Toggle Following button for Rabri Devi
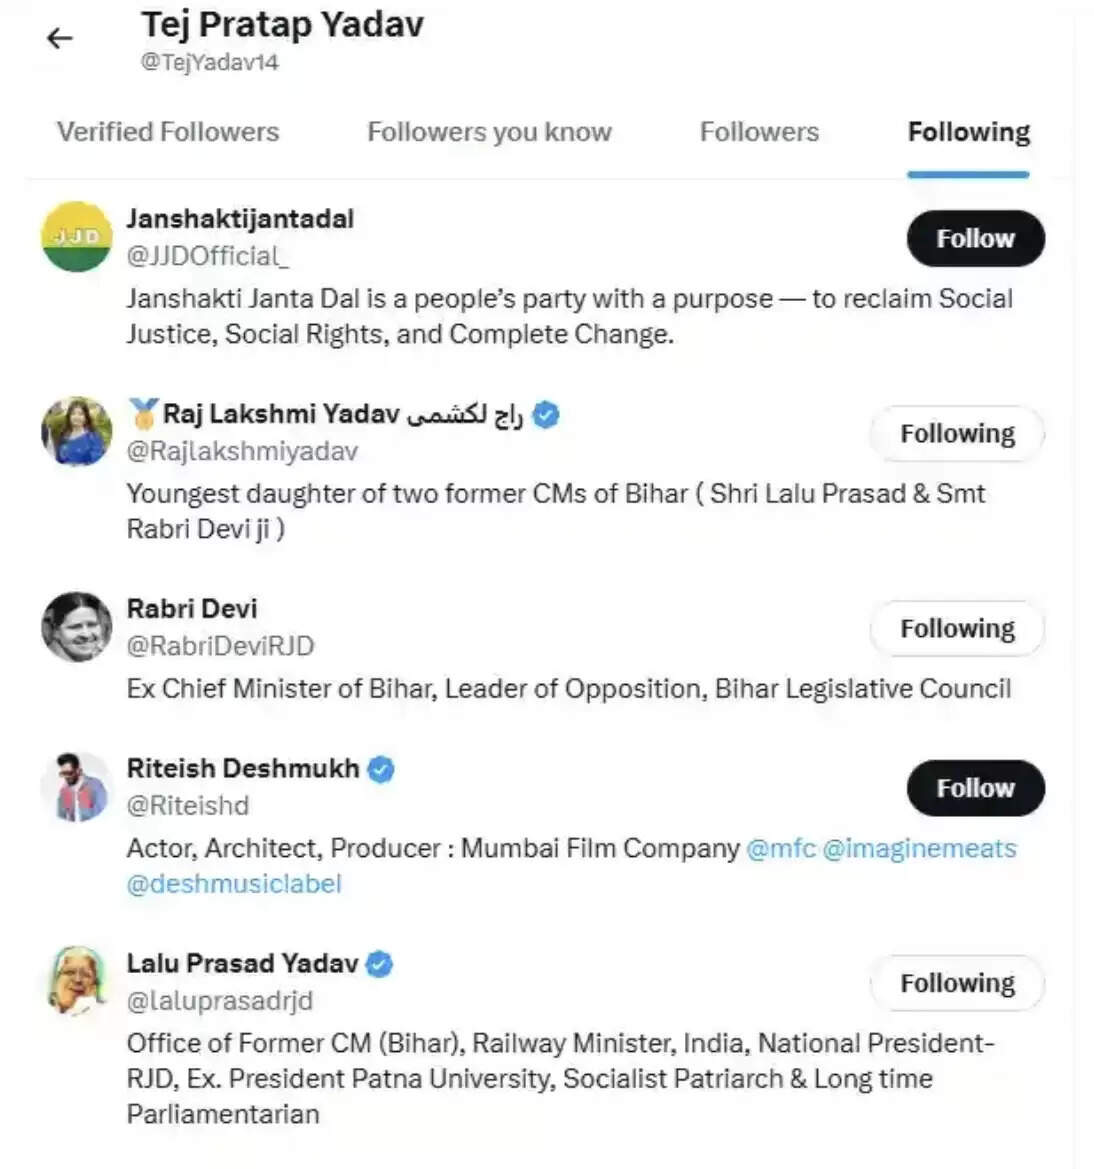Screen dimensions: 1094x1169 (957, 629)
